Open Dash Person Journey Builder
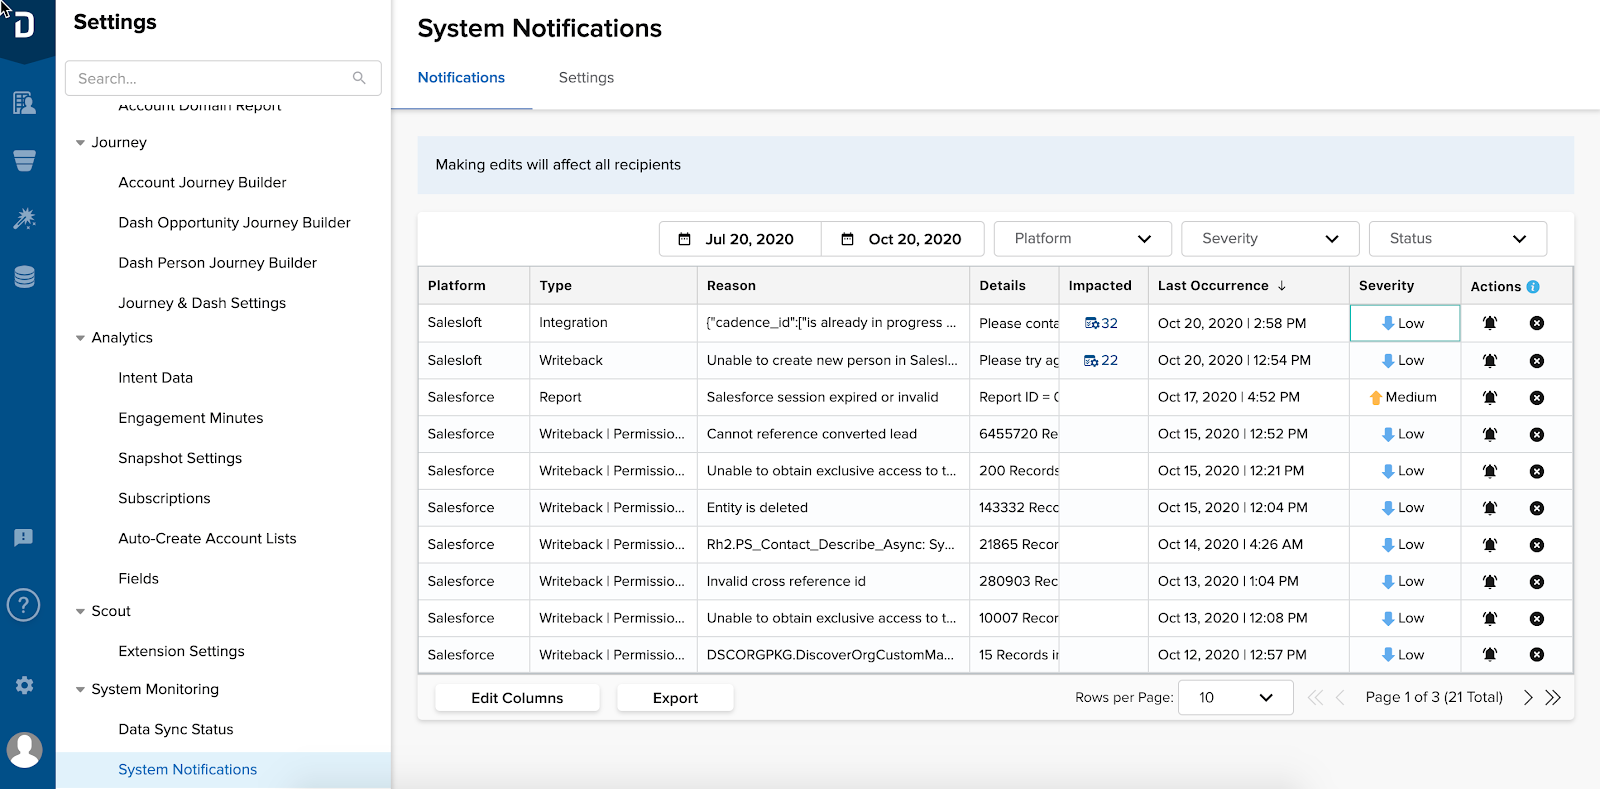The image size is (1600, 789). 217,263
